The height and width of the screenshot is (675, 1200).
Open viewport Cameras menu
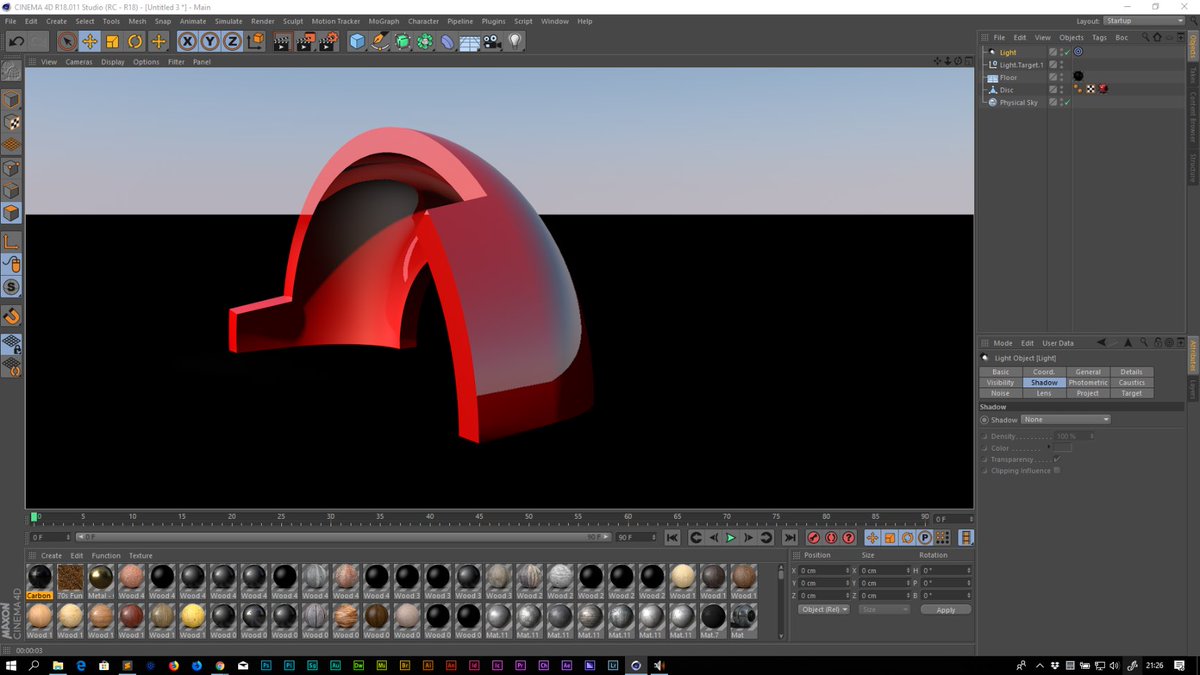tap(79, 62)
